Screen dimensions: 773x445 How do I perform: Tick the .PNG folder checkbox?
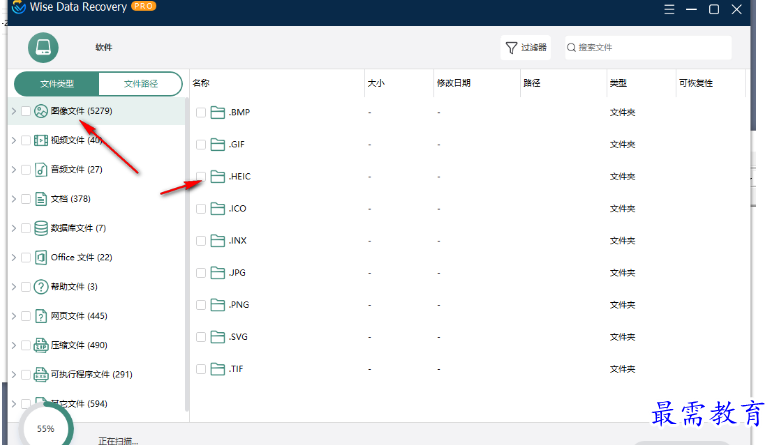(201, 305)
